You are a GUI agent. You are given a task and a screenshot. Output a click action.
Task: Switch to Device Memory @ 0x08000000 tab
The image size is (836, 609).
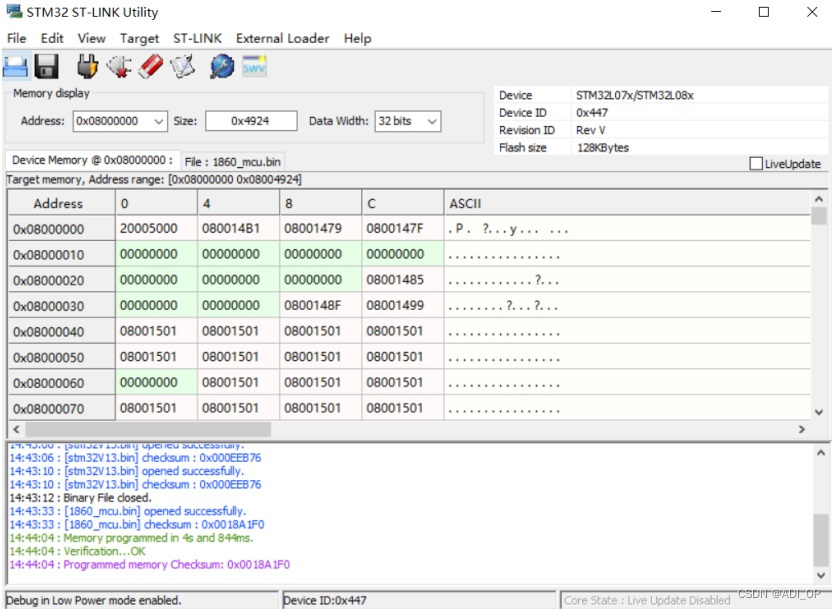tap(92, 161)
